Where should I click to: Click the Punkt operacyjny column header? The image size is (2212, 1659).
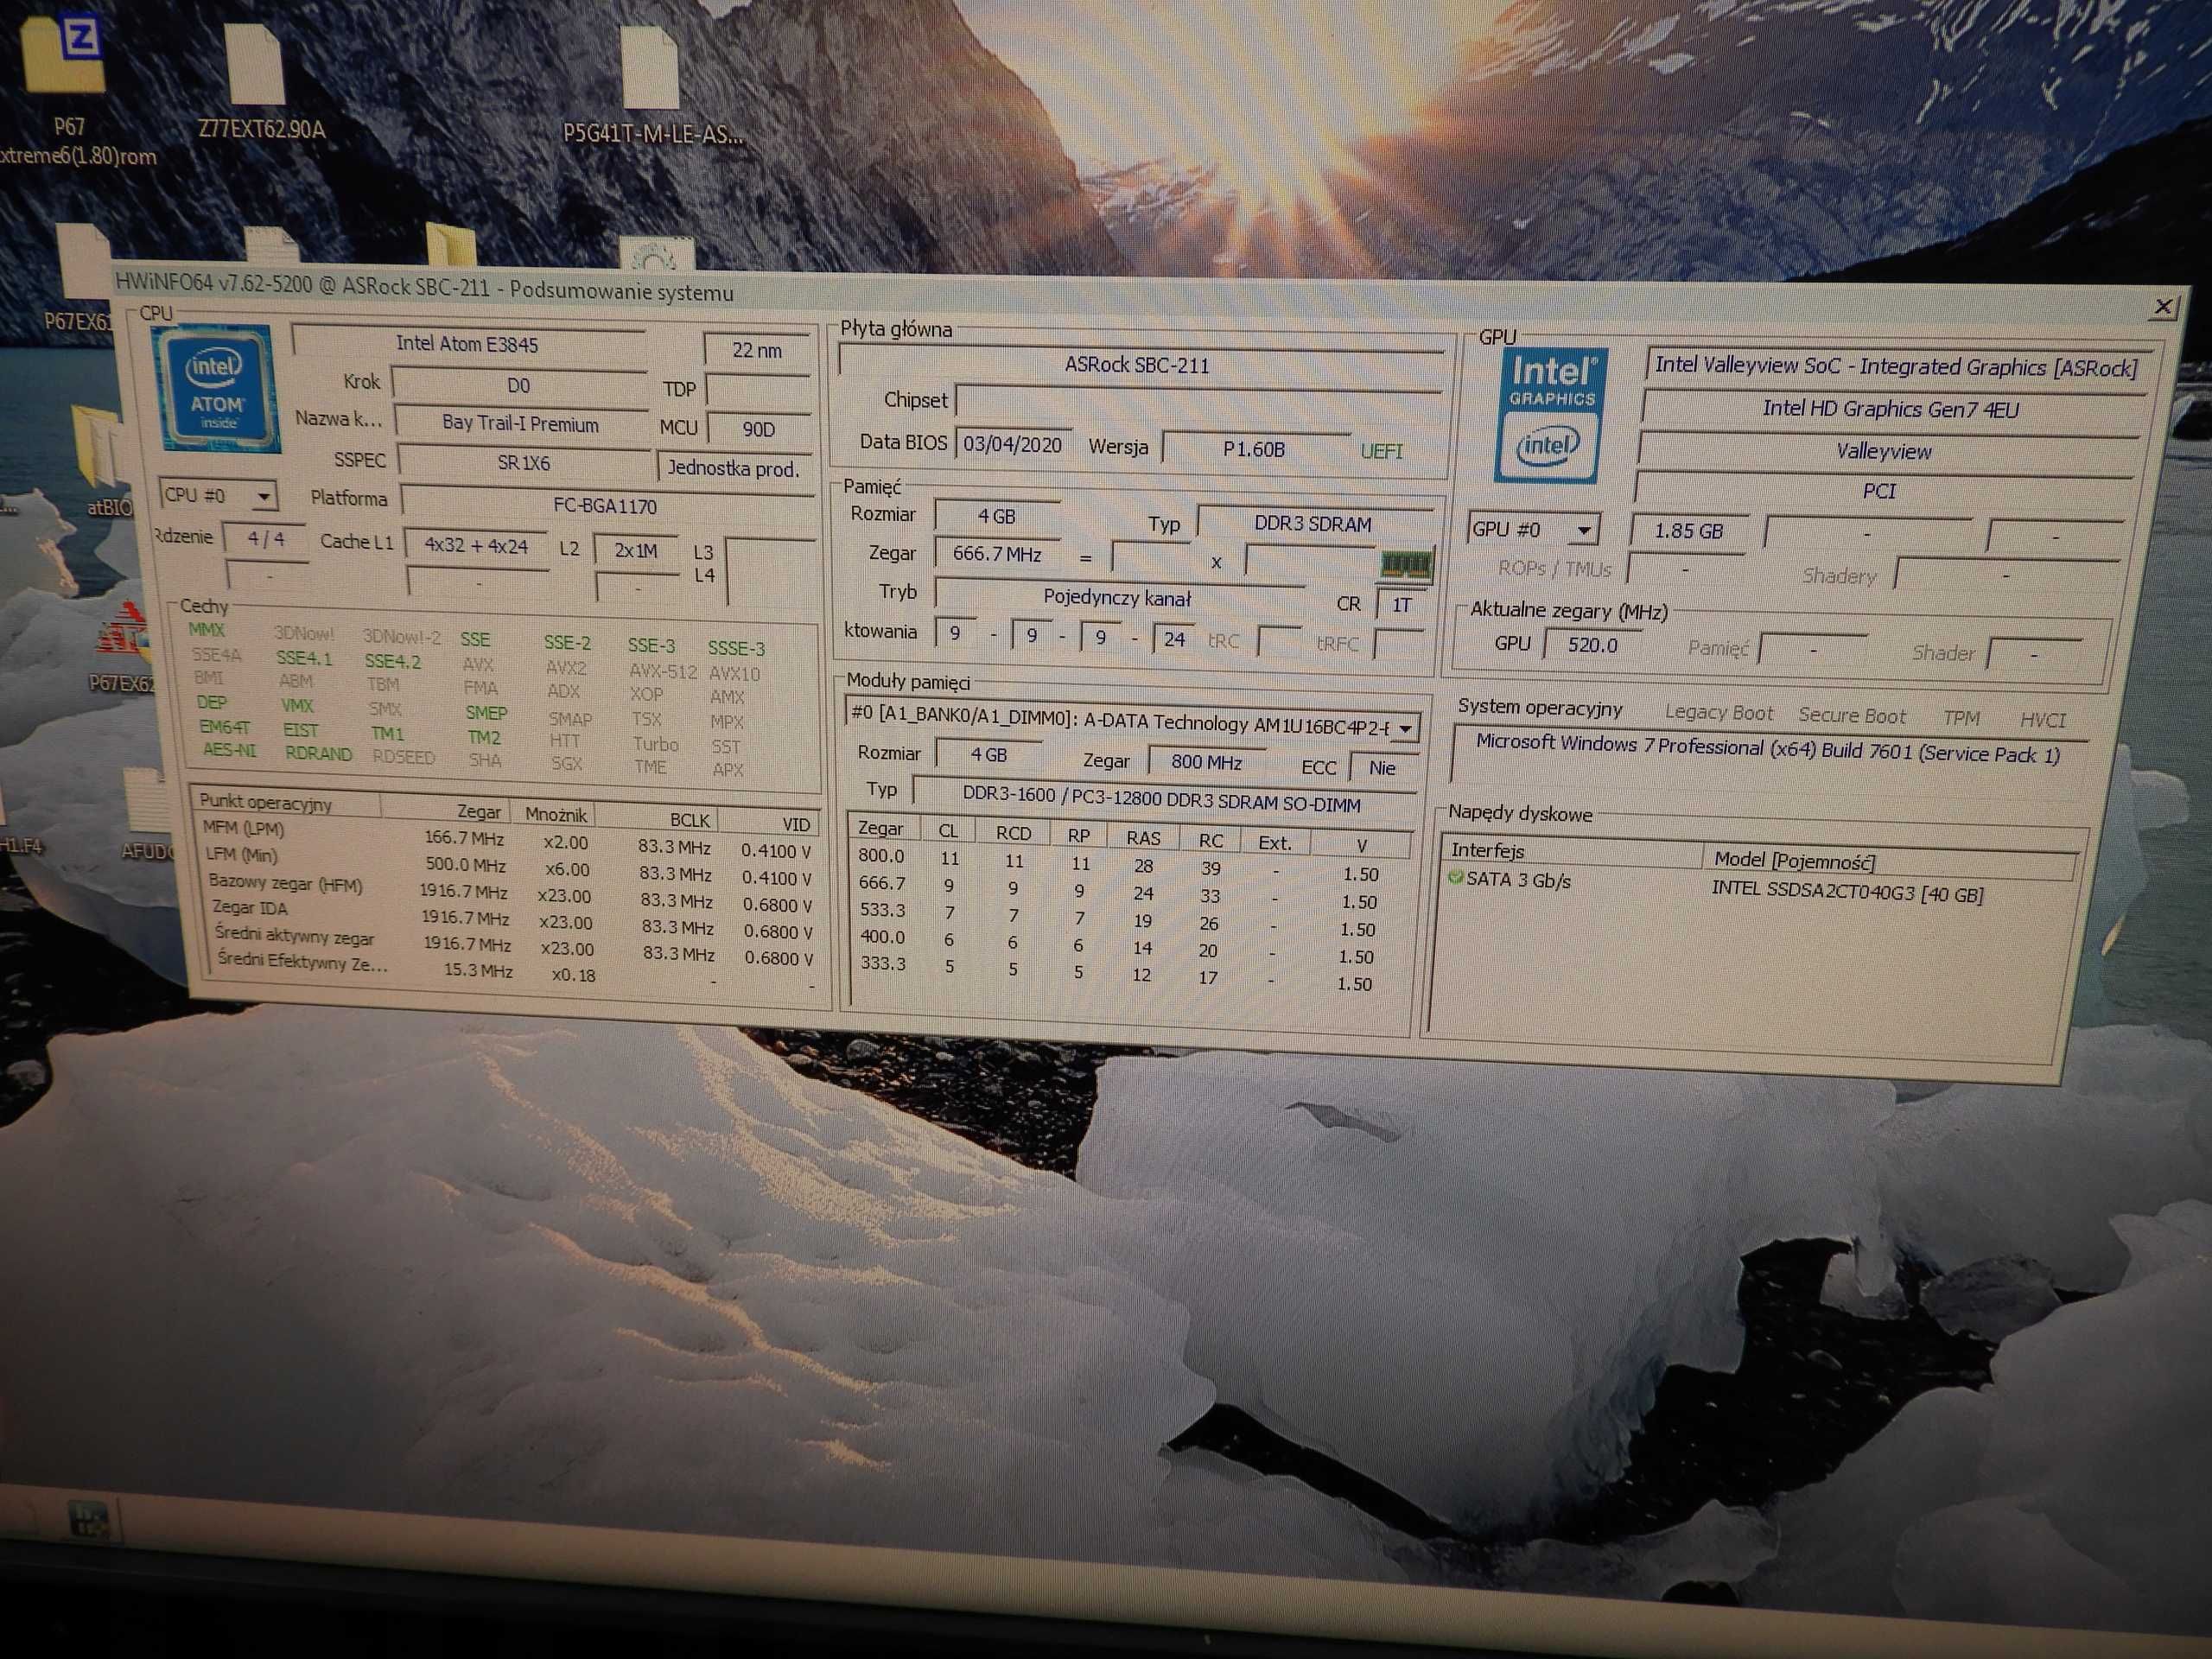tap(285, 803)
